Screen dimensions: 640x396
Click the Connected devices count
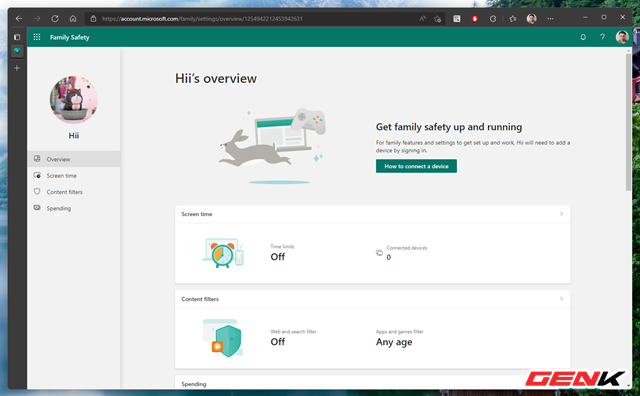click(389, 257)
